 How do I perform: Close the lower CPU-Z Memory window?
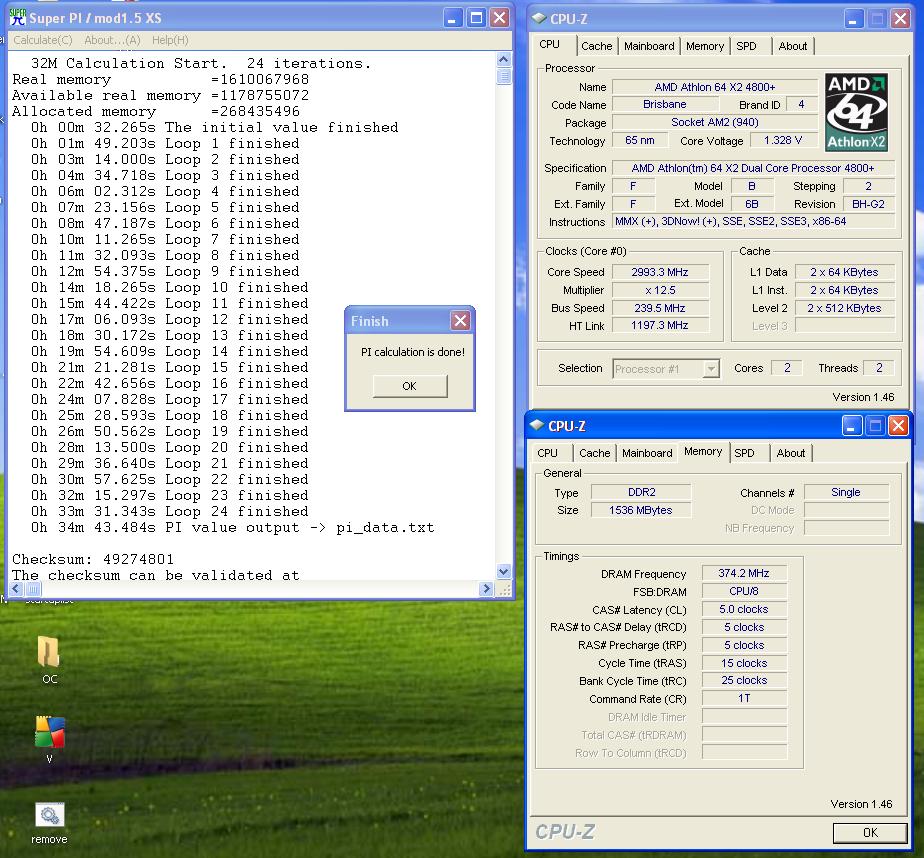pyautogui.click(x=898, y=425)
